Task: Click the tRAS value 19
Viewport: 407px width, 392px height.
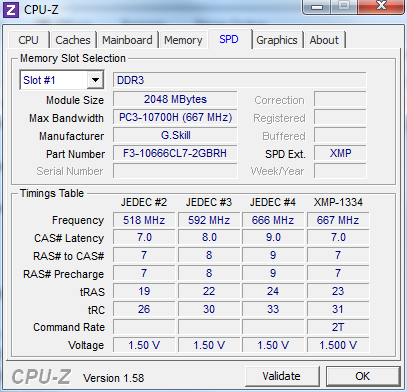Action: [x=144, y=291]
